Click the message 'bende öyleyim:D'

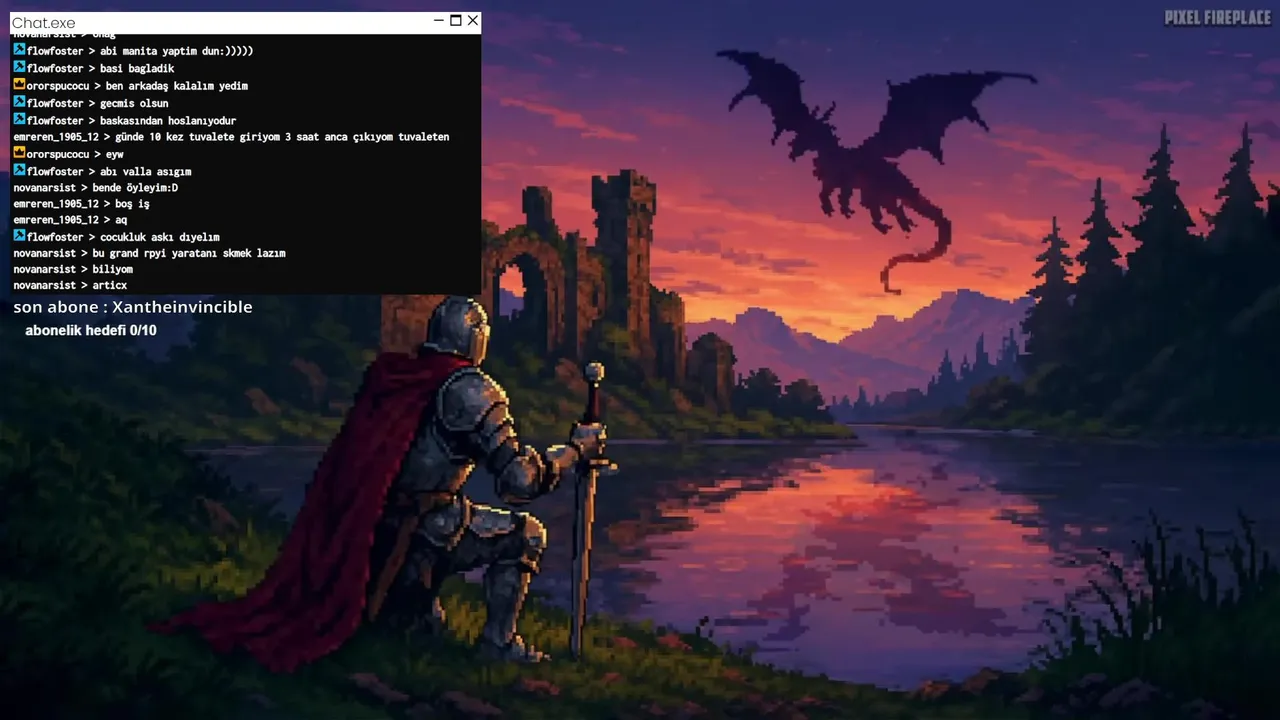click(x=135, y=188)
